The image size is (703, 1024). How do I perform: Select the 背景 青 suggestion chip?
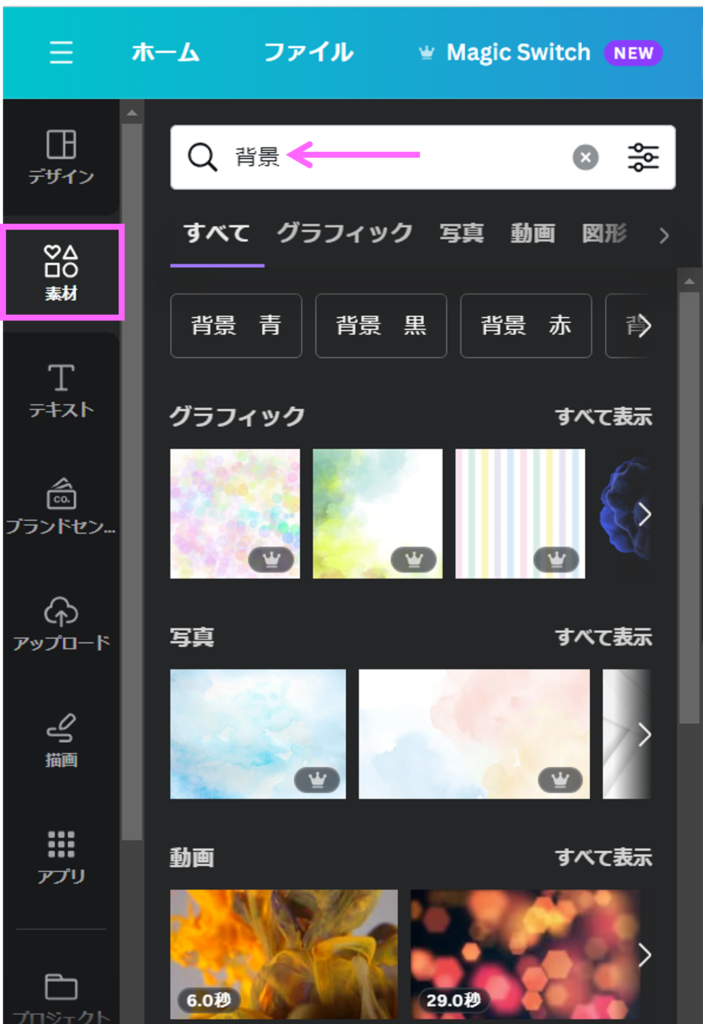point(236,326)
